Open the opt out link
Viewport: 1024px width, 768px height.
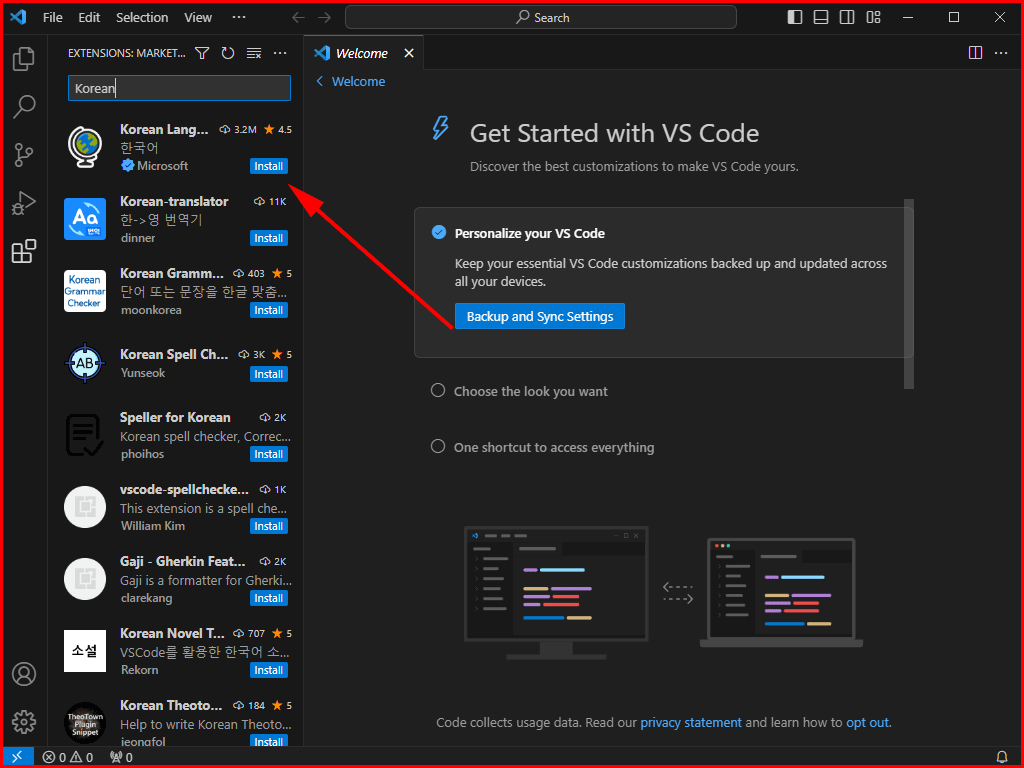click(867, 722)
